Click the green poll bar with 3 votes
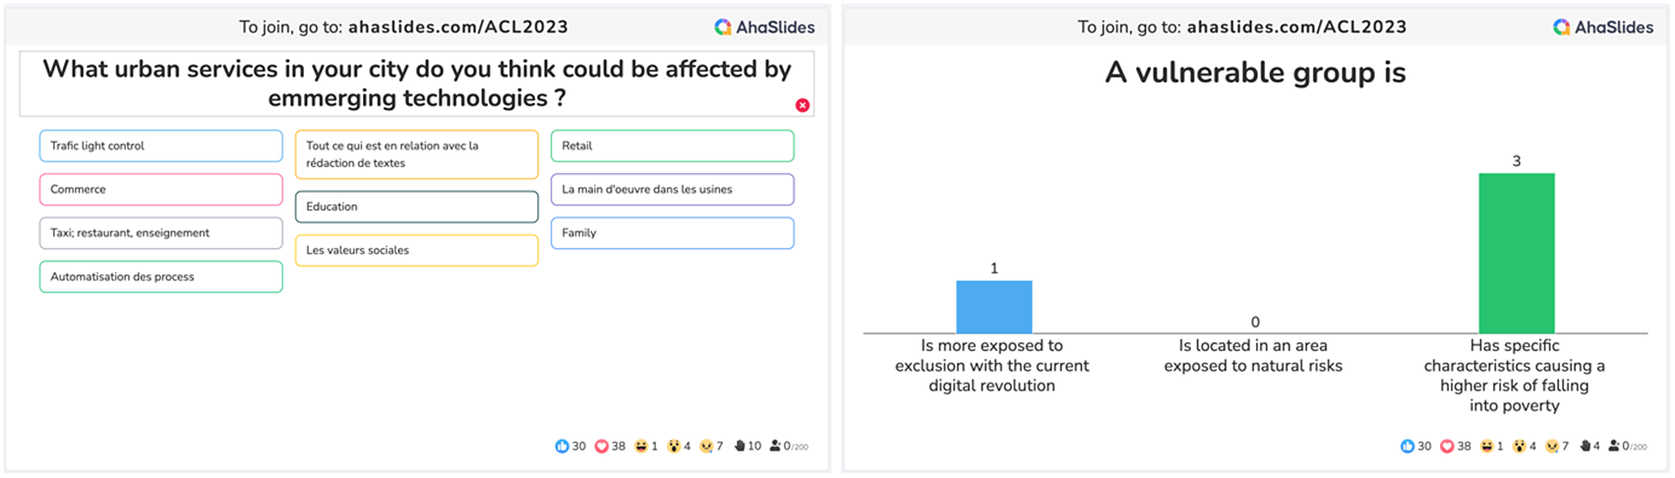Image resolution: width=1675 pixels, height=478 pixels. 1516,253
